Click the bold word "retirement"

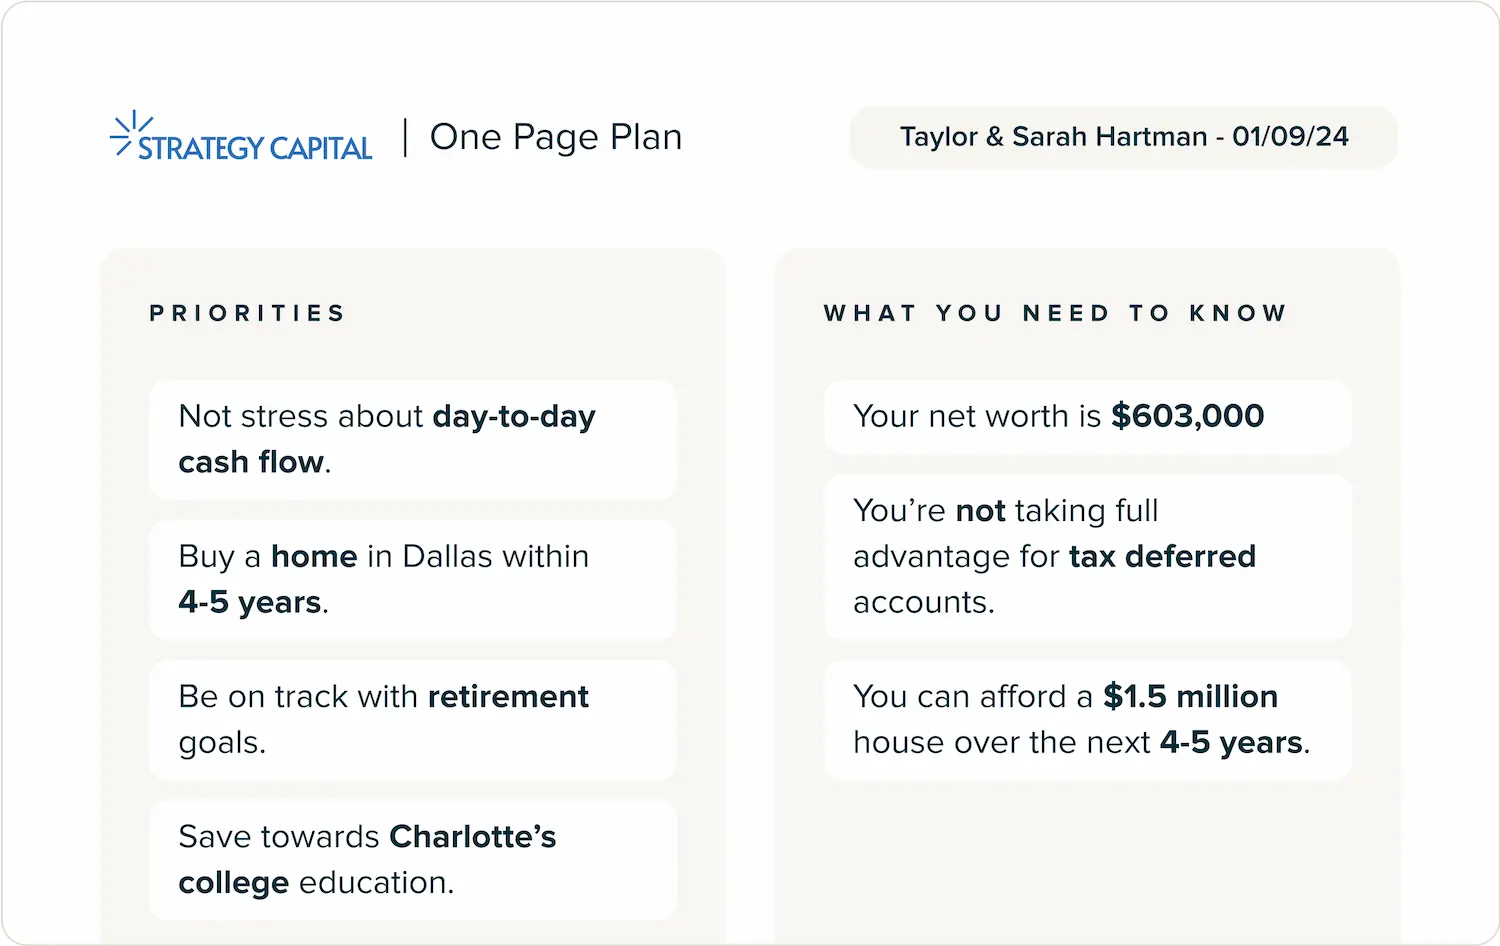(x=508, y=696)
